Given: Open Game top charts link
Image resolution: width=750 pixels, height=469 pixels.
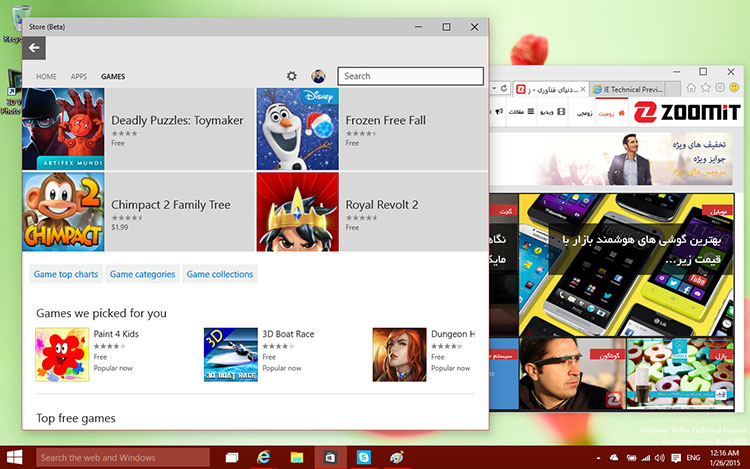Looking at the screenshot, I should coord(66,274).
